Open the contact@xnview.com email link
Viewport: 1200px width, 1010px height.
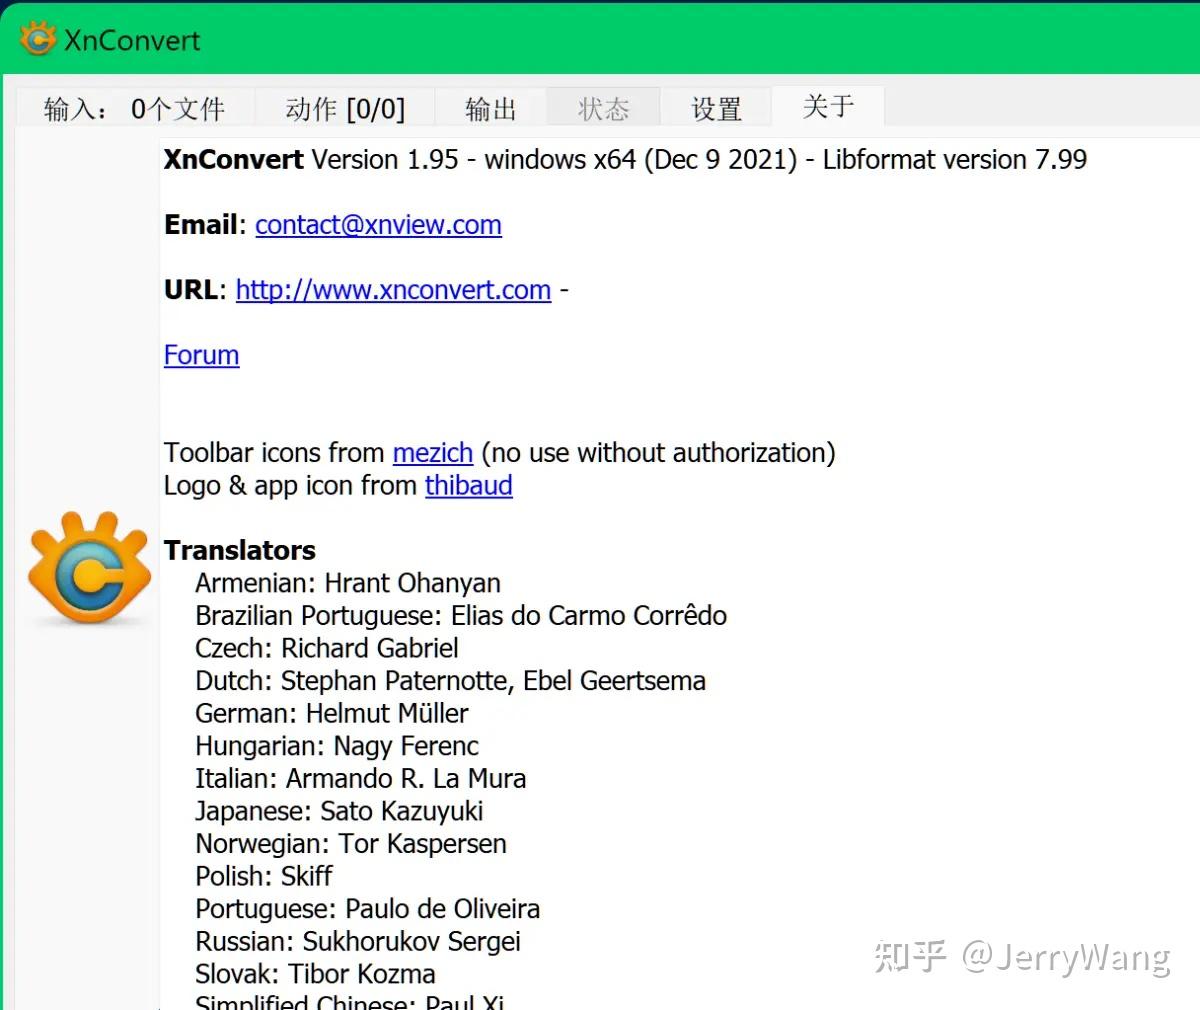point(378,224)
